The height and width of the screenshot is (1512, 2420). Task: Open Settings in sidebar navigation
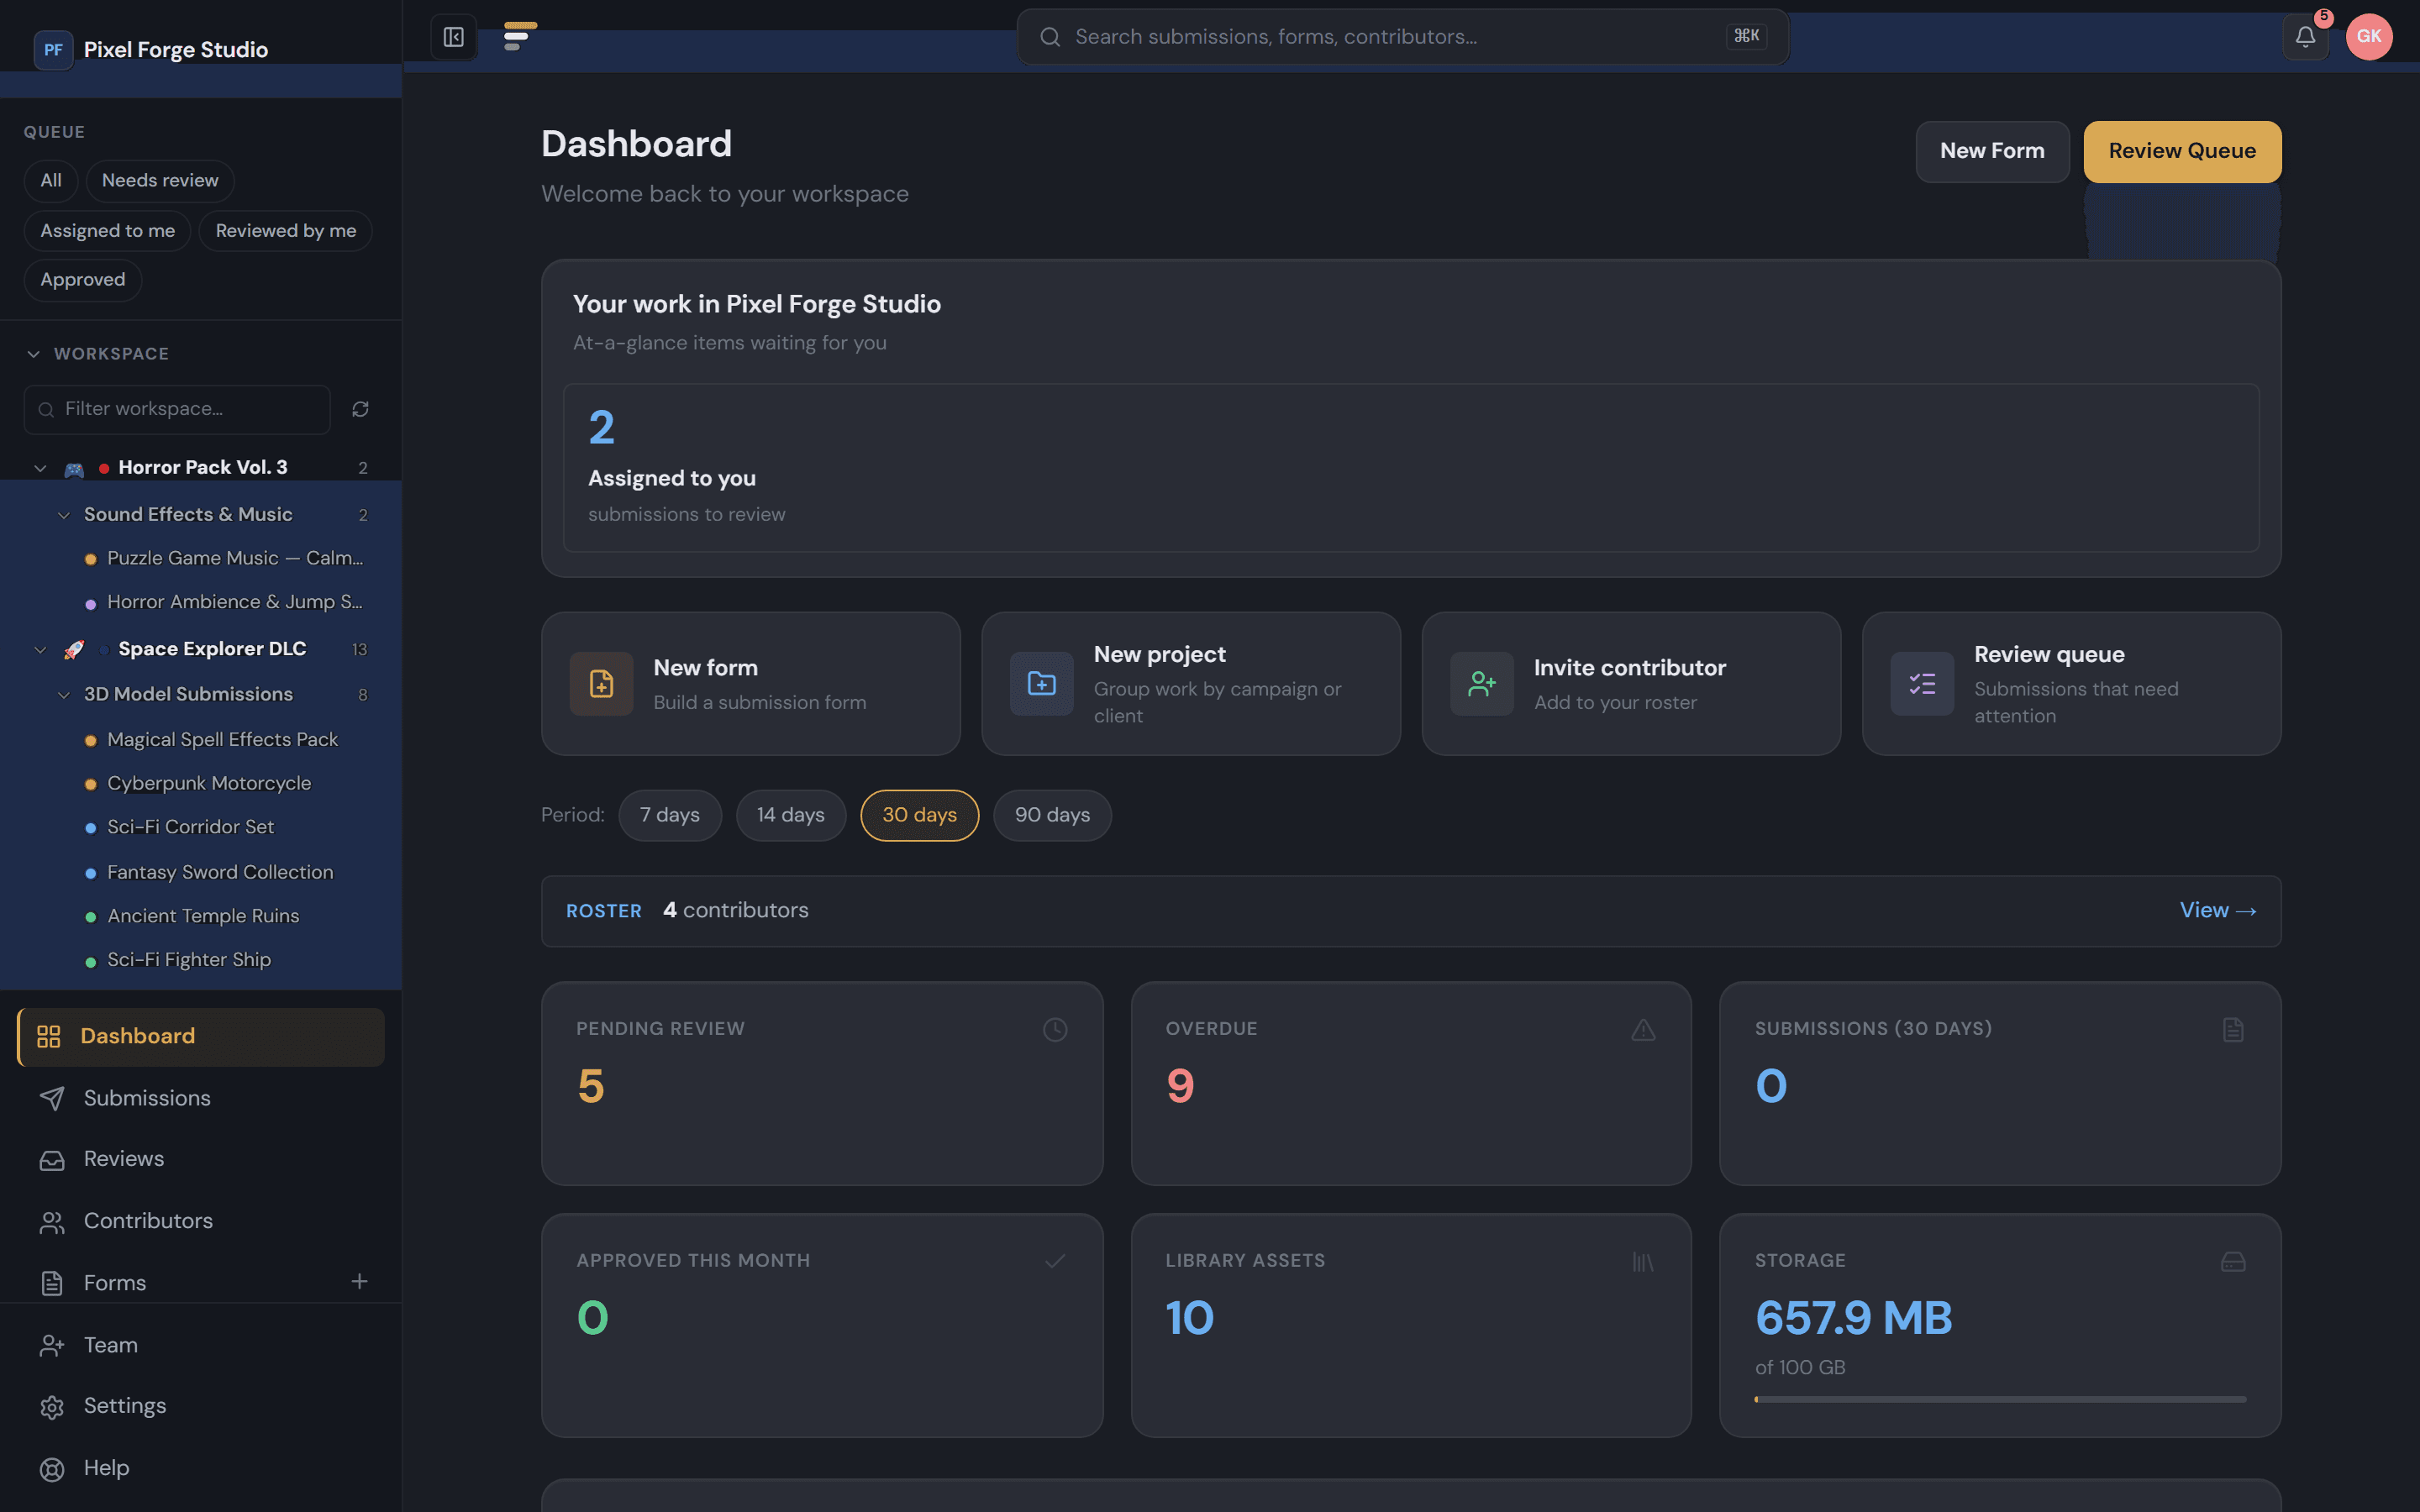(x=201, y=1406)
